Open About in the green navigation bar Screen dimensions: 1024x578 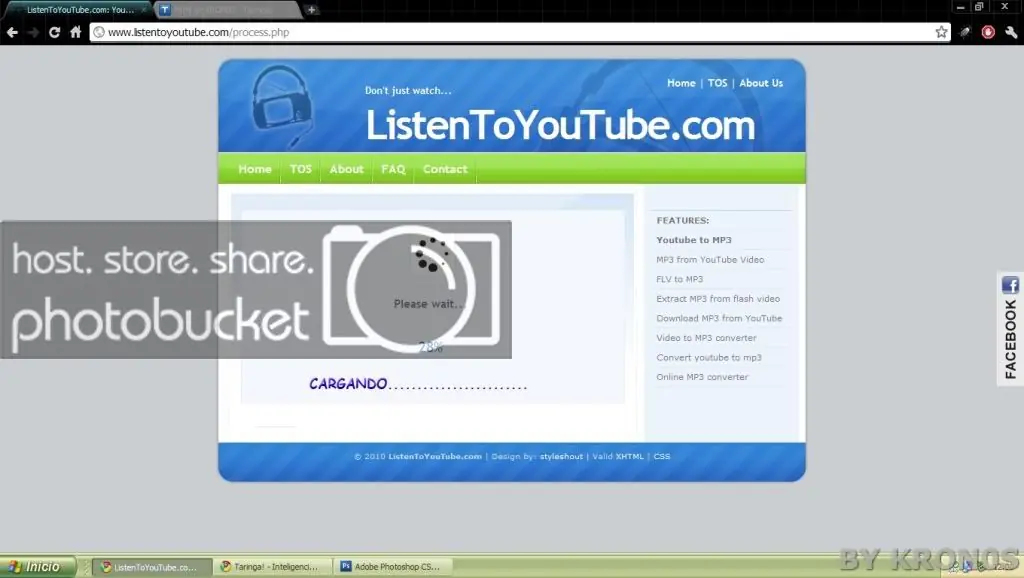pyautogui.click(x=346, y=169)
